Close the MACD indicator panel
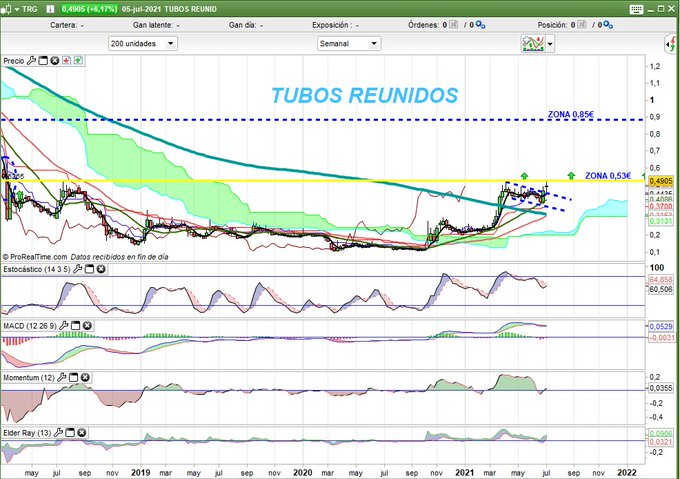 [x=87, y=326]
